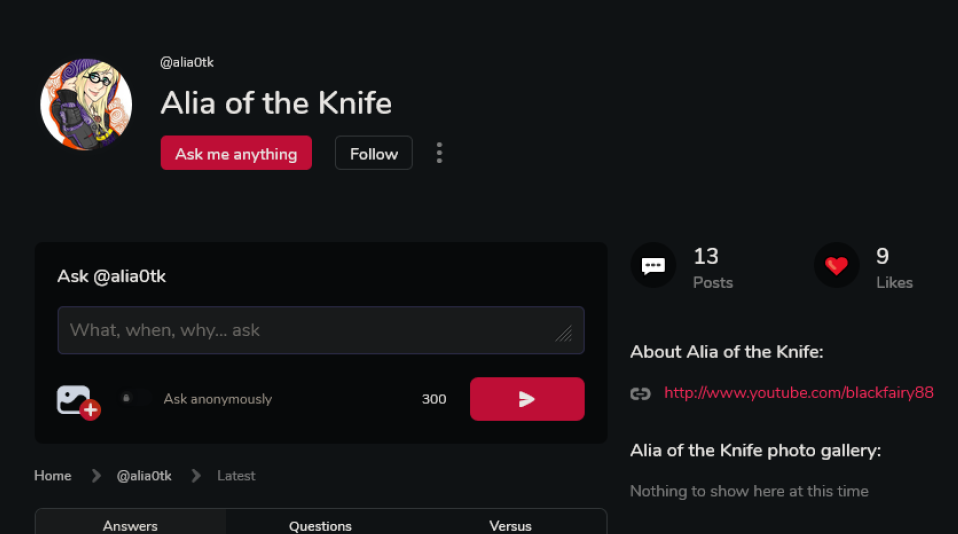Go to Home in the breadcrumb

(x=53, y=475)
